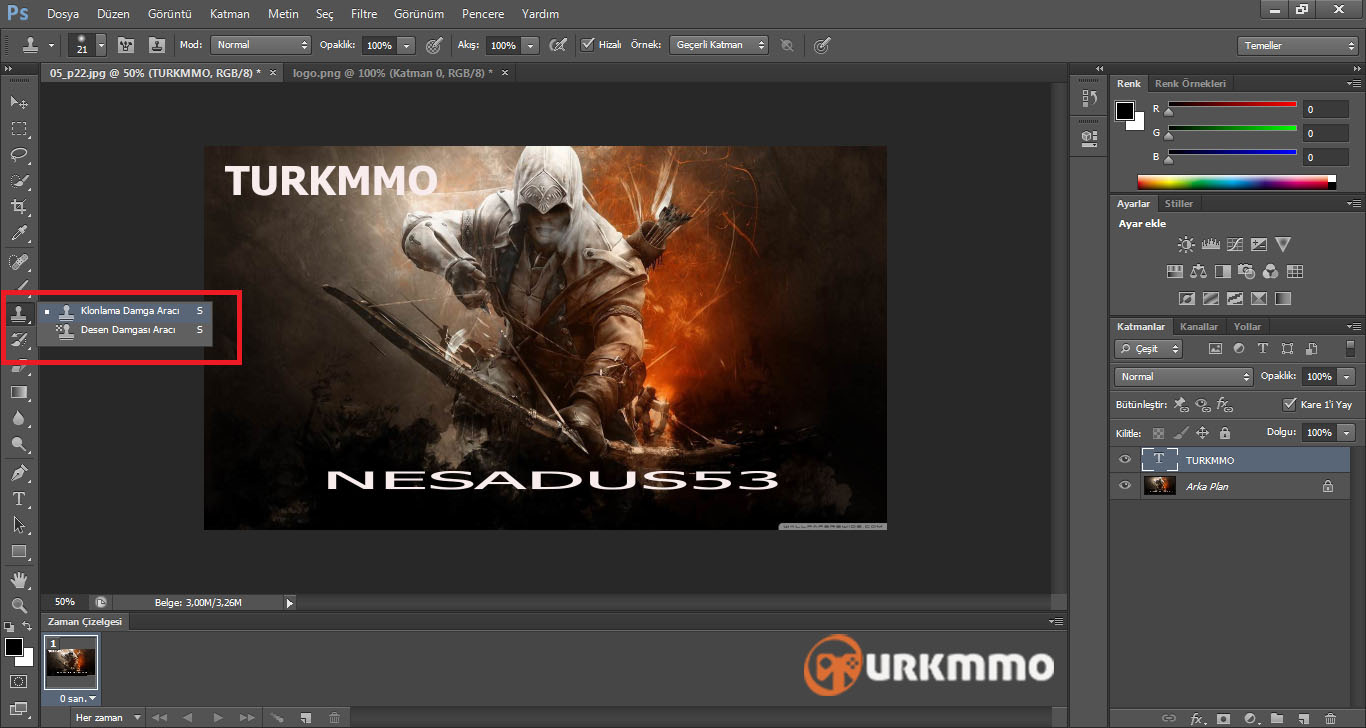
Task: Add Photo Filter camera icon
Action: click(1247, 271)
